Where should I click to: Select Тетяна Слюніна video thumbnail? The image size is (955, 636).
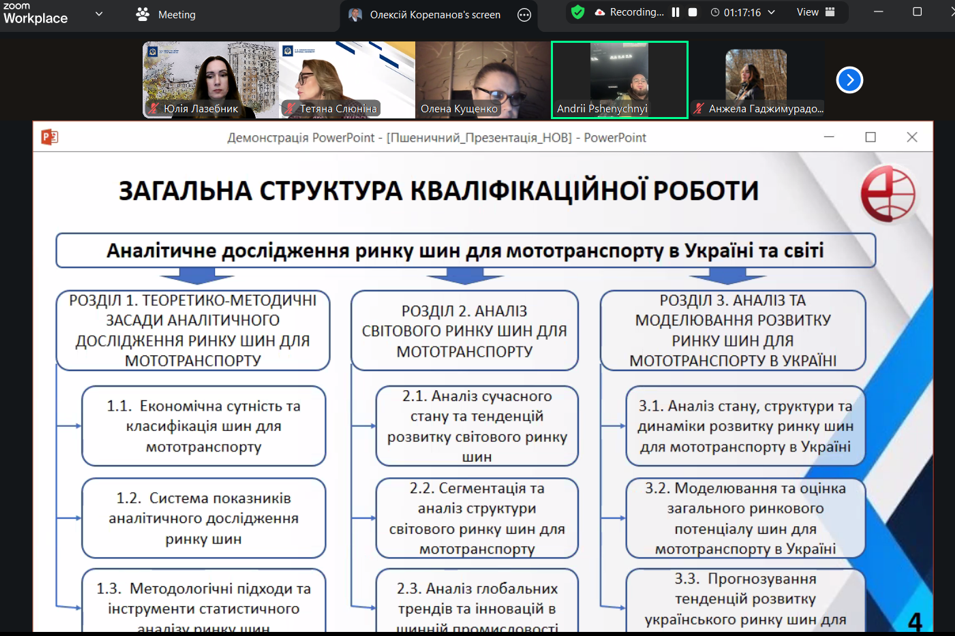(x=347, y=80)
